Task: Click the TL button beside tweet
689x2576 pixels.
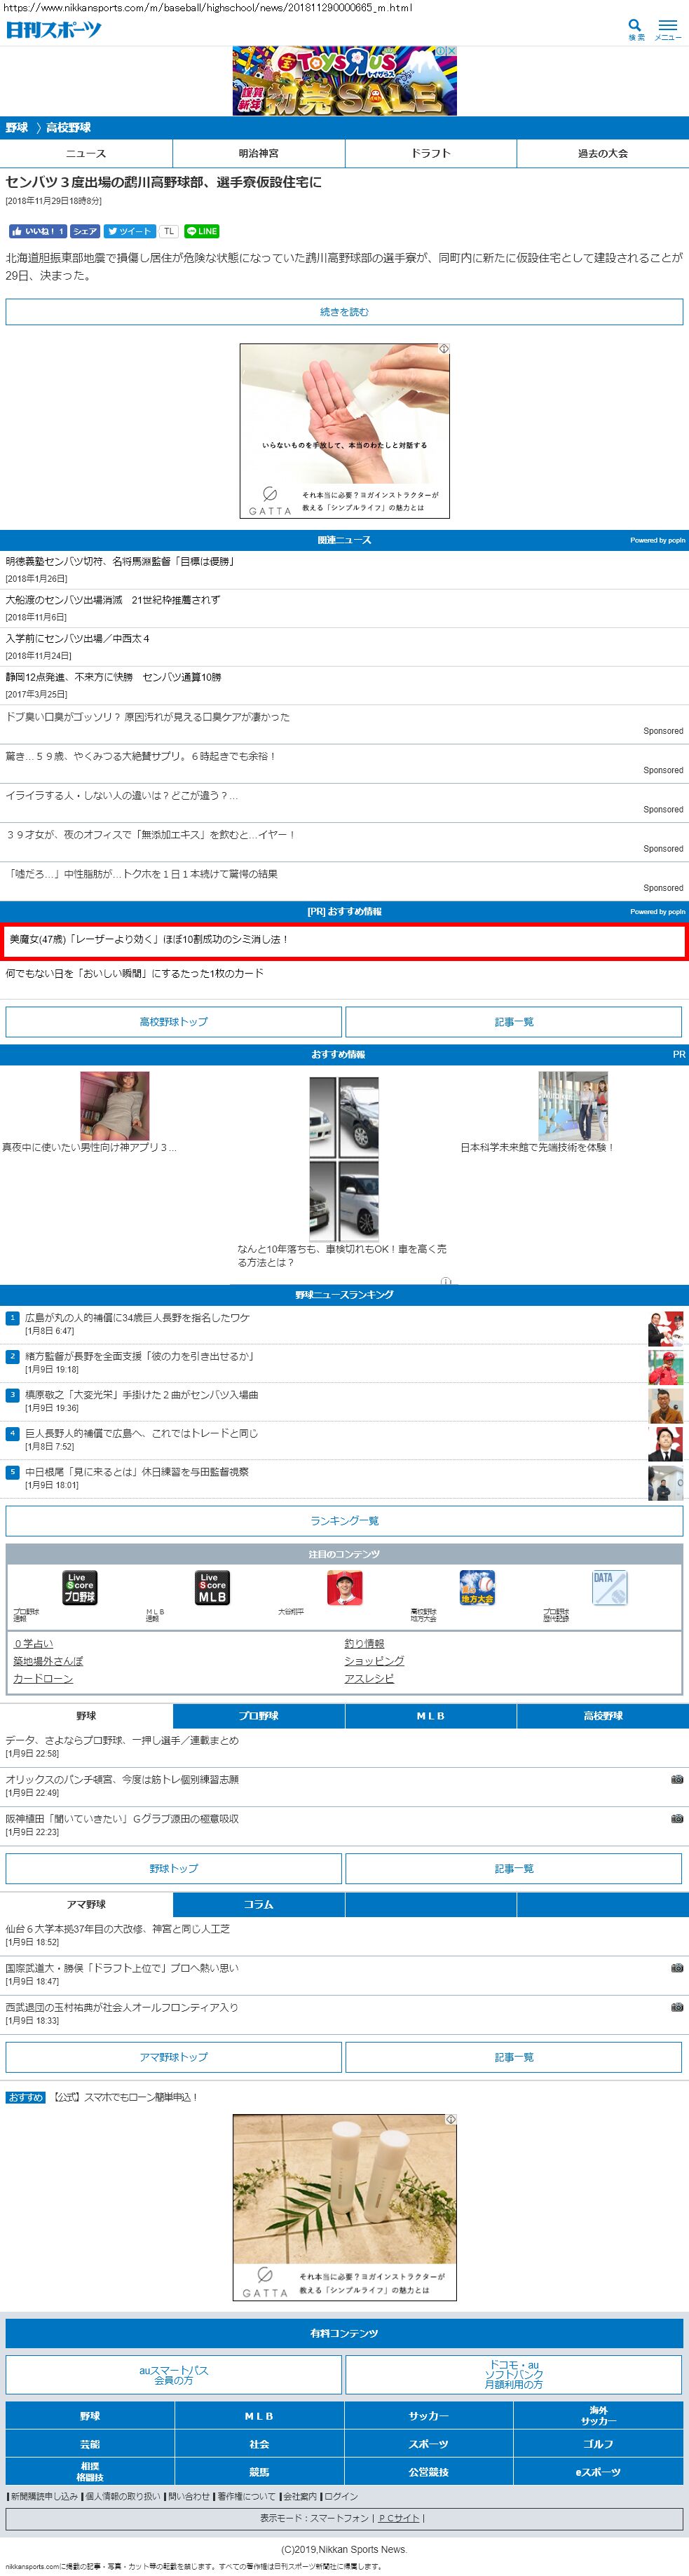Action: (169, 231)
